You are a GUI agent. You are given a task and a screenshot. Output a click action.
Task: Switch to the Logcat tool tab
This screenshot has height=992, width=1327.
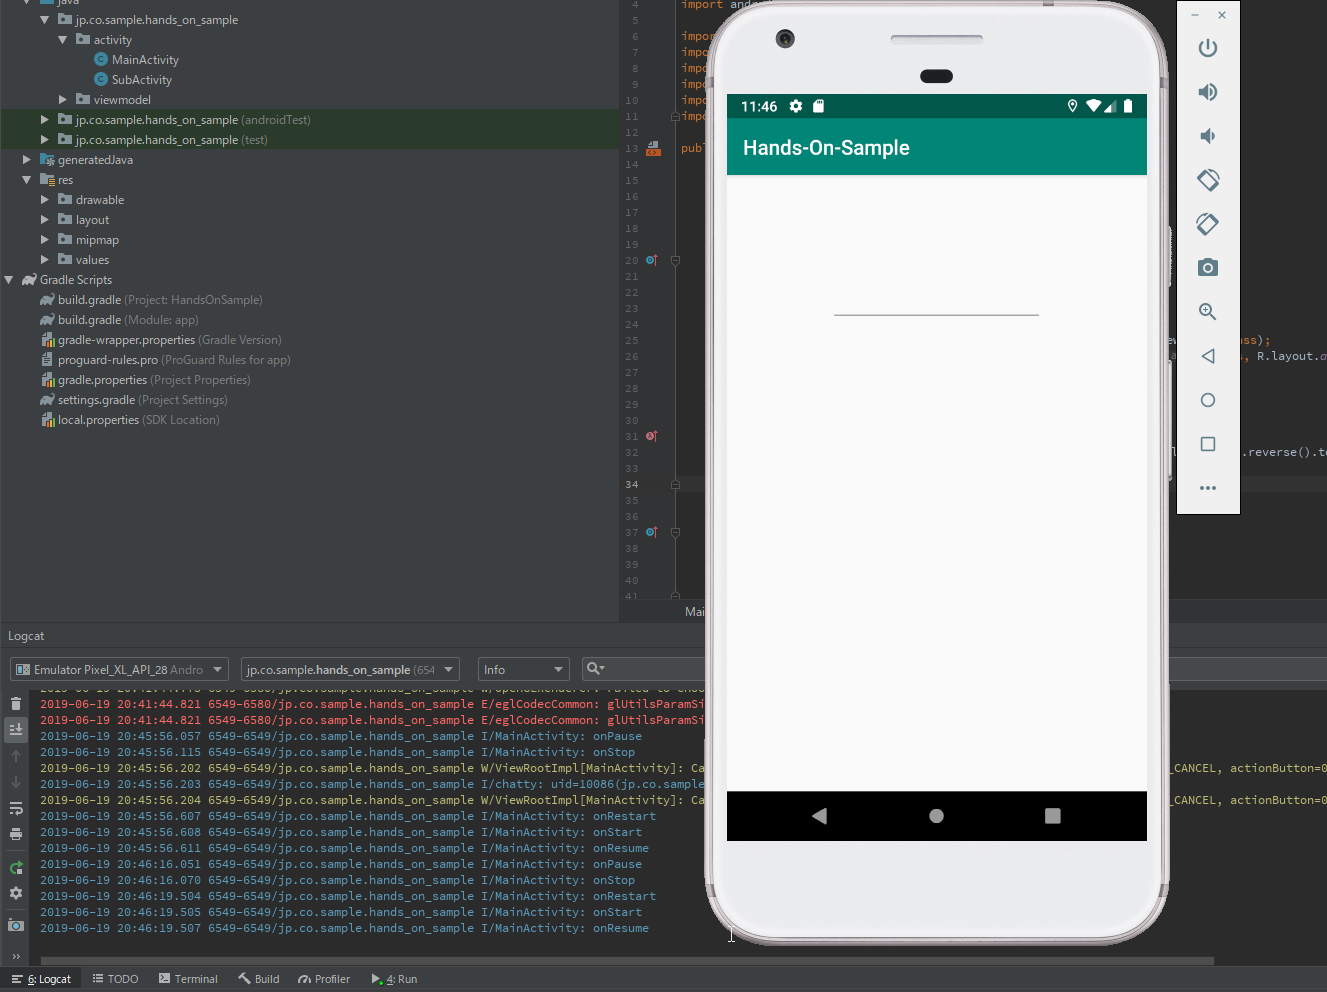41,979
